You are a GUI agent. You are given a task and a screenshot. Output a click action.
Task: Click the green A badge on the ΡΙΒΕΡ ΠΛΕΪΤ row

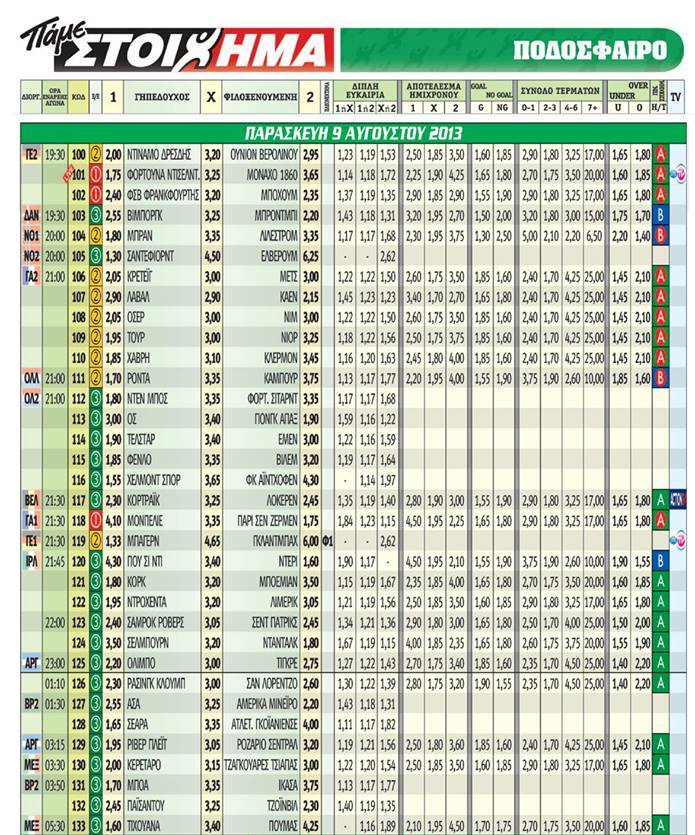(x=660, y=744)
